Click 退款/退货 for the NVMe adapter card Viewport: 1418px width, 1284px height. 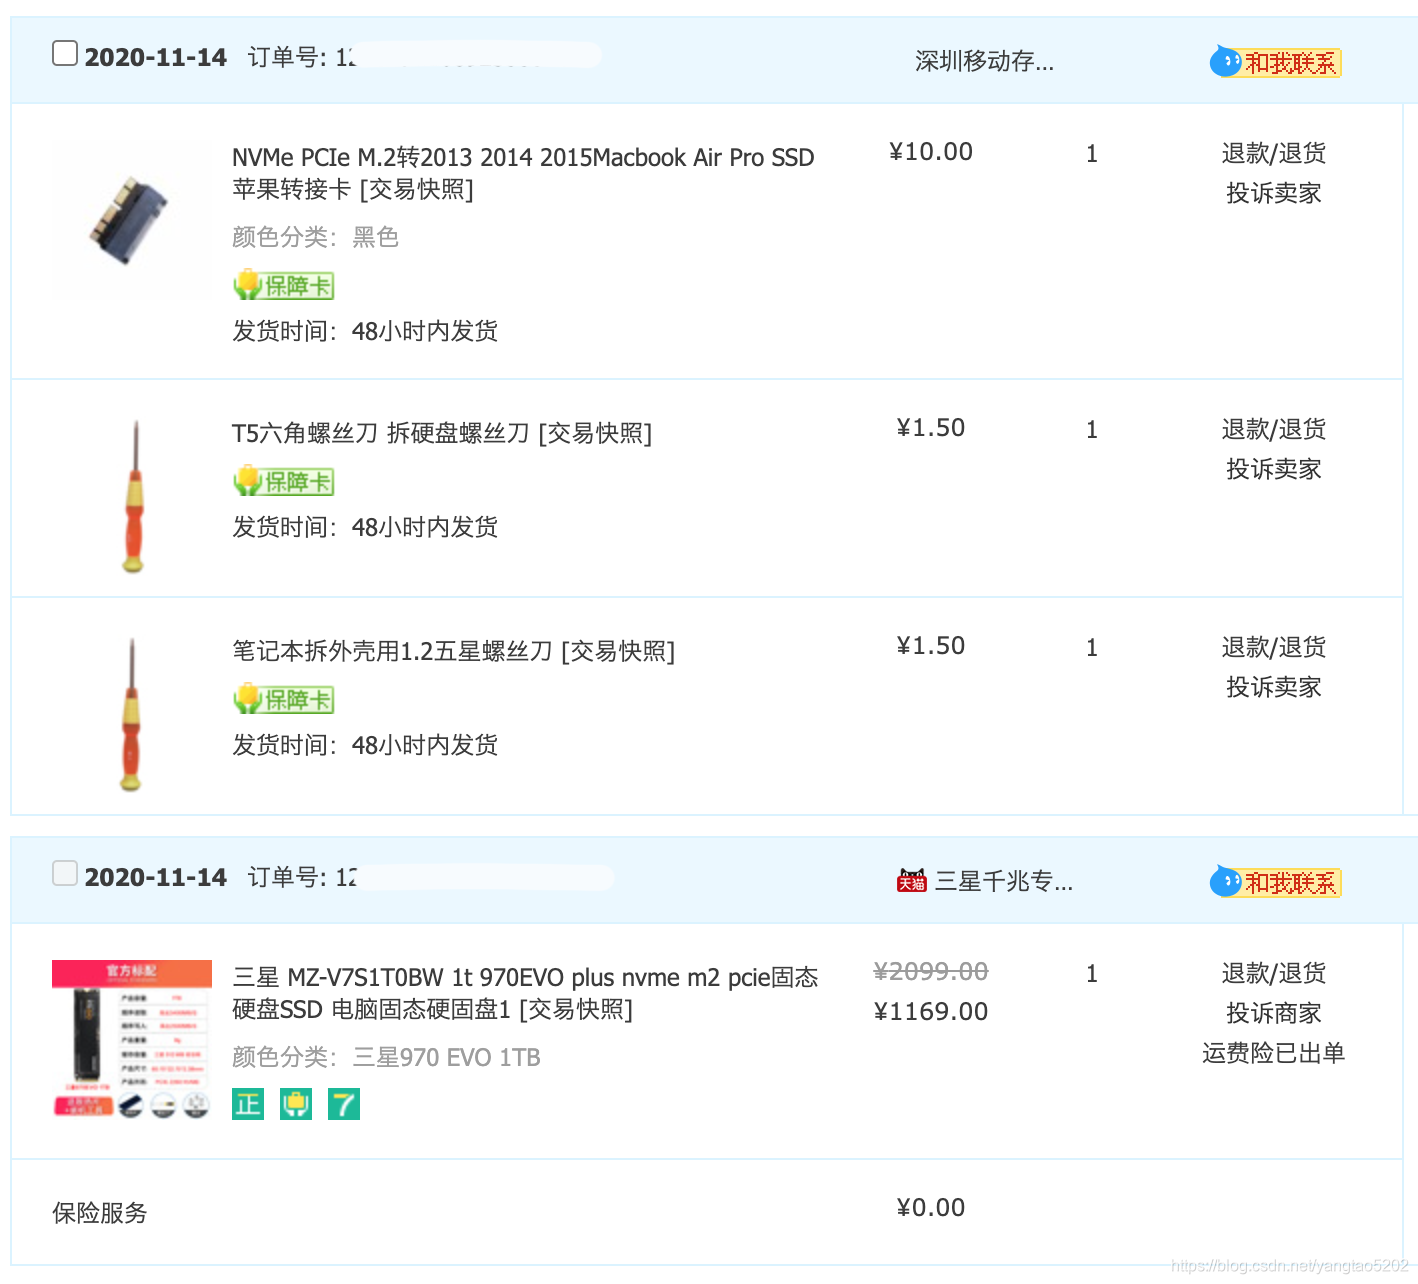[1273, 153]
